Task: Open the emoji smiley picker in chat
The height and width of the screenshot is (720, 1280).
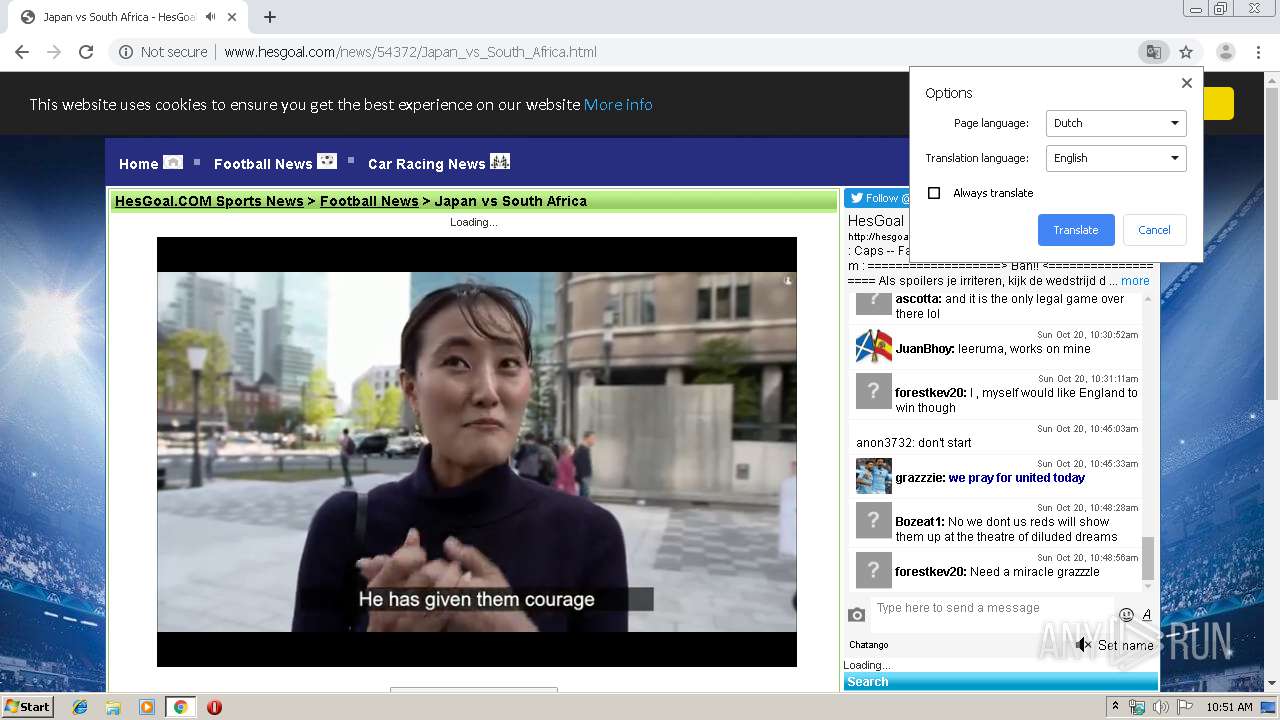Action: pos(1126,615)
